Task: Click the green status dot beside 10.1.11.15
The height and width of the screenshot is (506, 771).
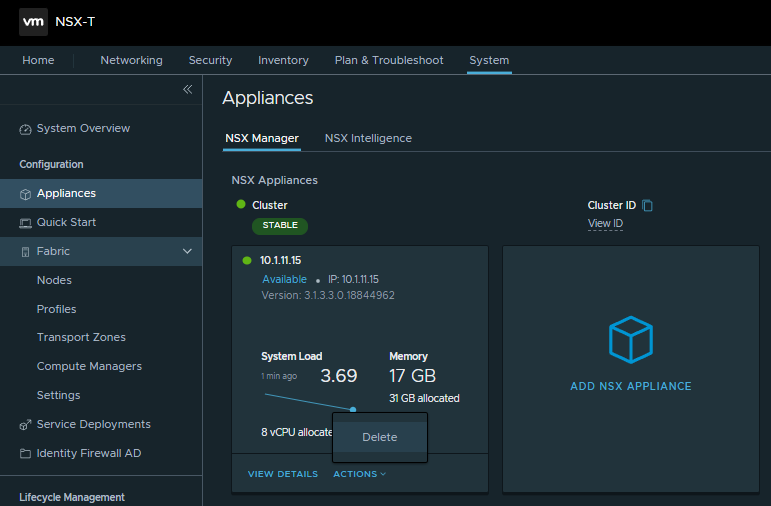Action: pyautogui.click(x=247, y=260)
